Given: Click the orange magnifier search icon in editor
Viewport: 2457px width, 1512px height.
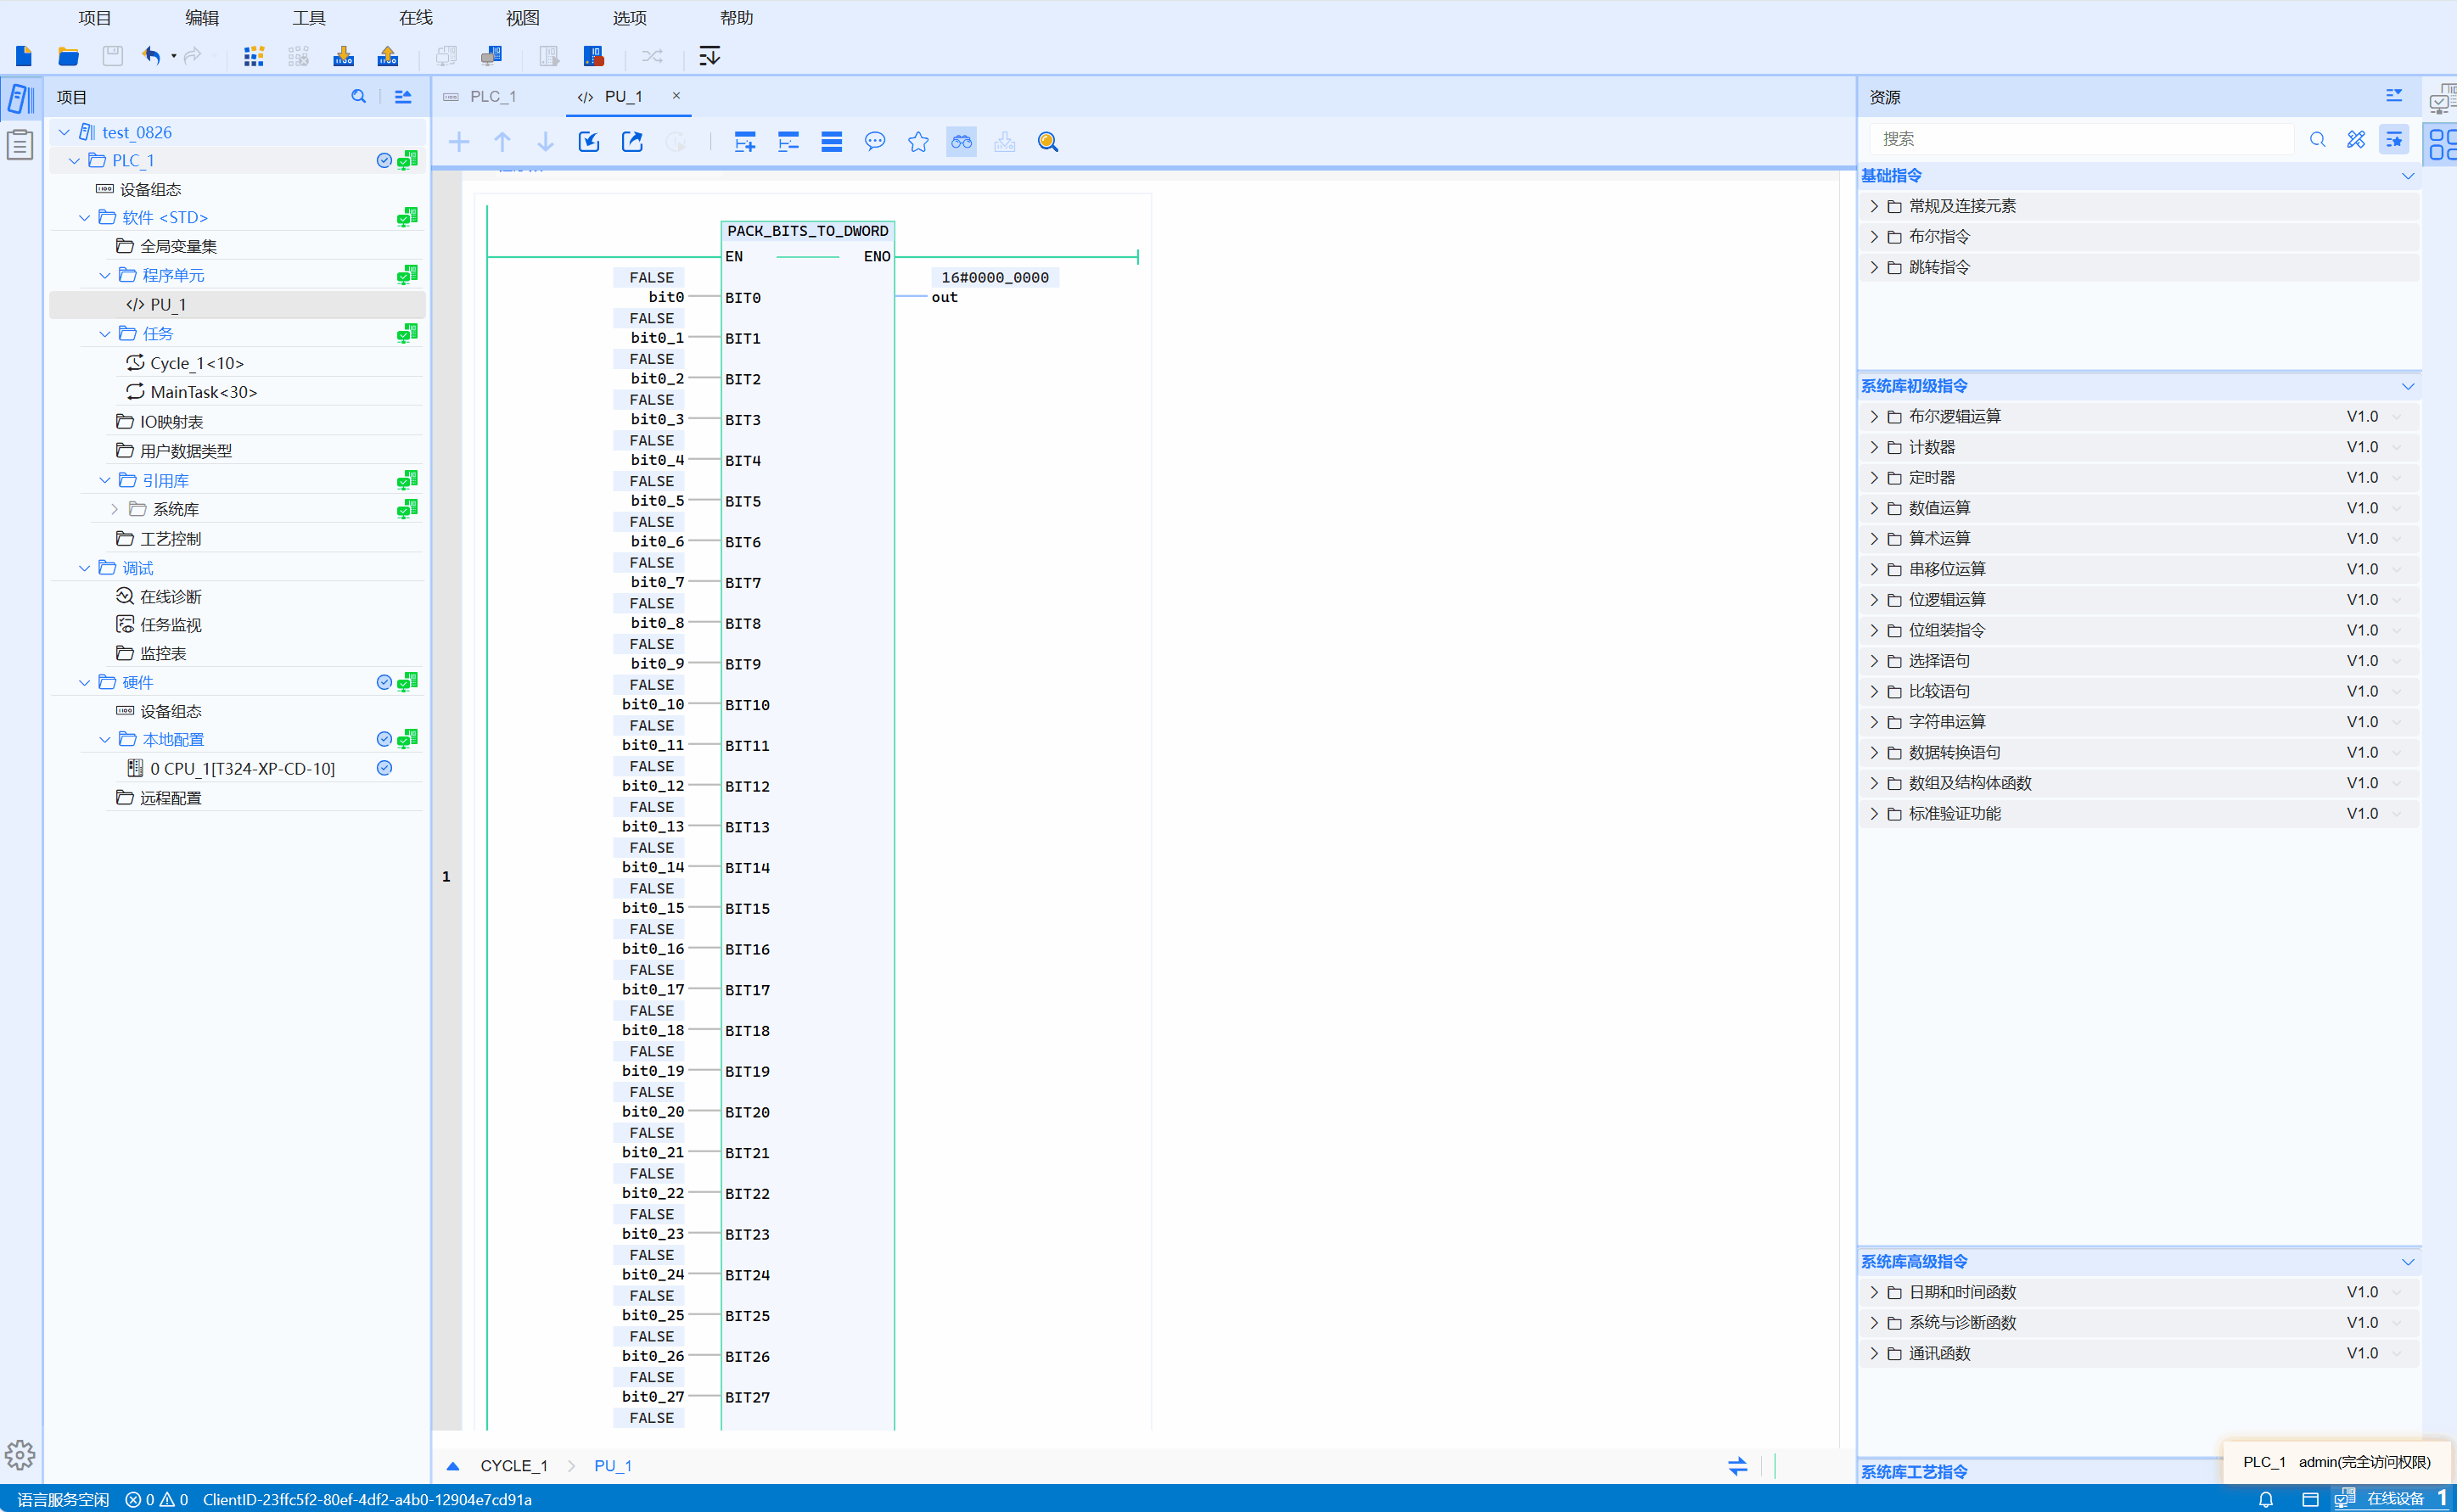Looking at the screenshot, I should [1047, 142].
